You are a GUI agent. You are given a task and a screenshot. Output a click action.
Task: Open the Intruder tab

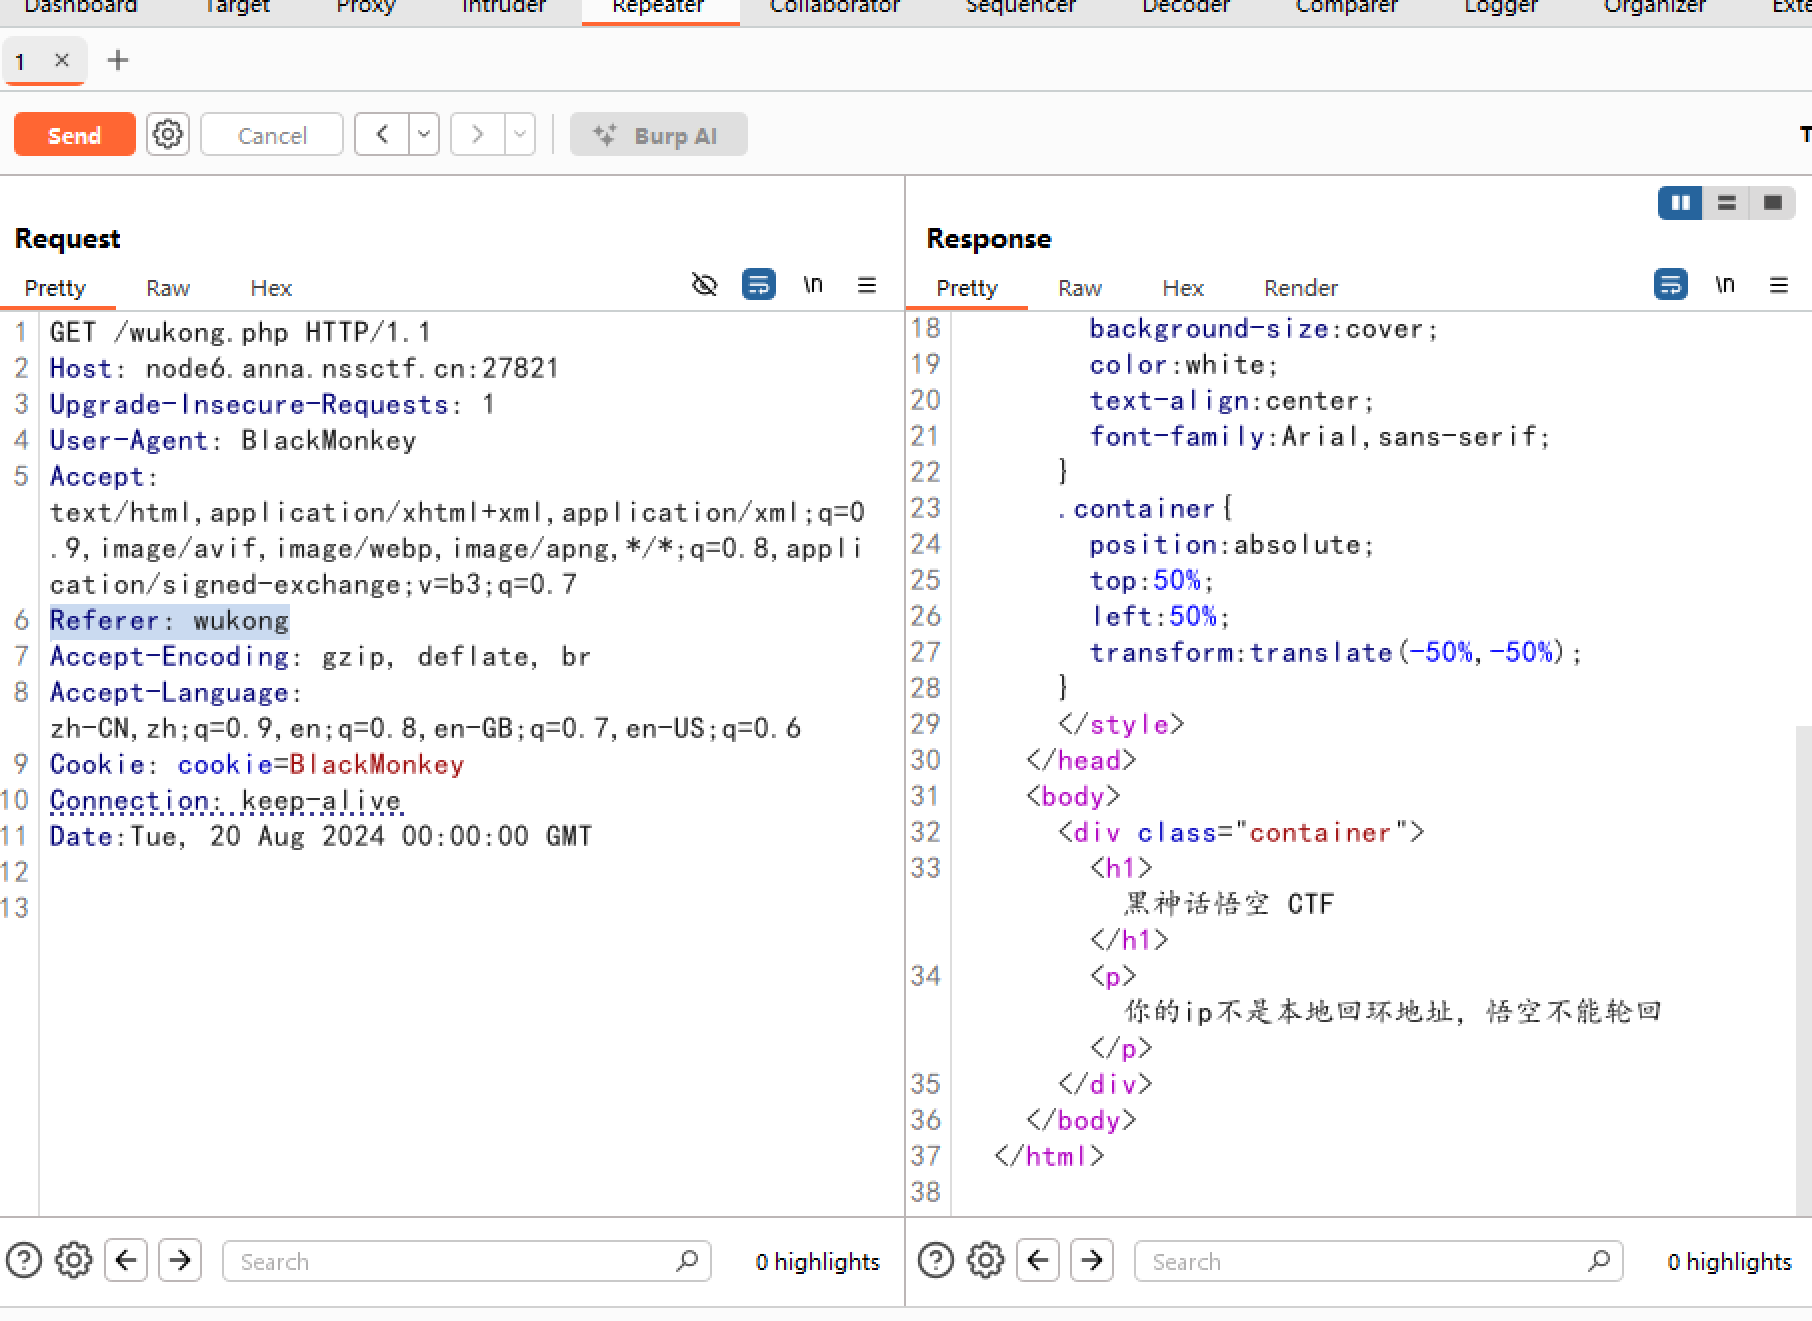point(504,7)
